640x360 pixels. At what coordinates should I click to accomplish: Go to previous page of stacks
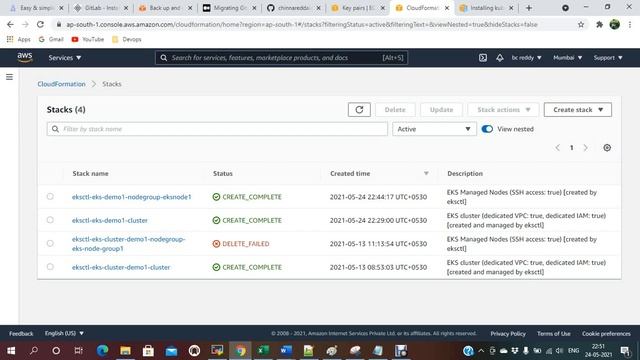[x=558, y=148]
